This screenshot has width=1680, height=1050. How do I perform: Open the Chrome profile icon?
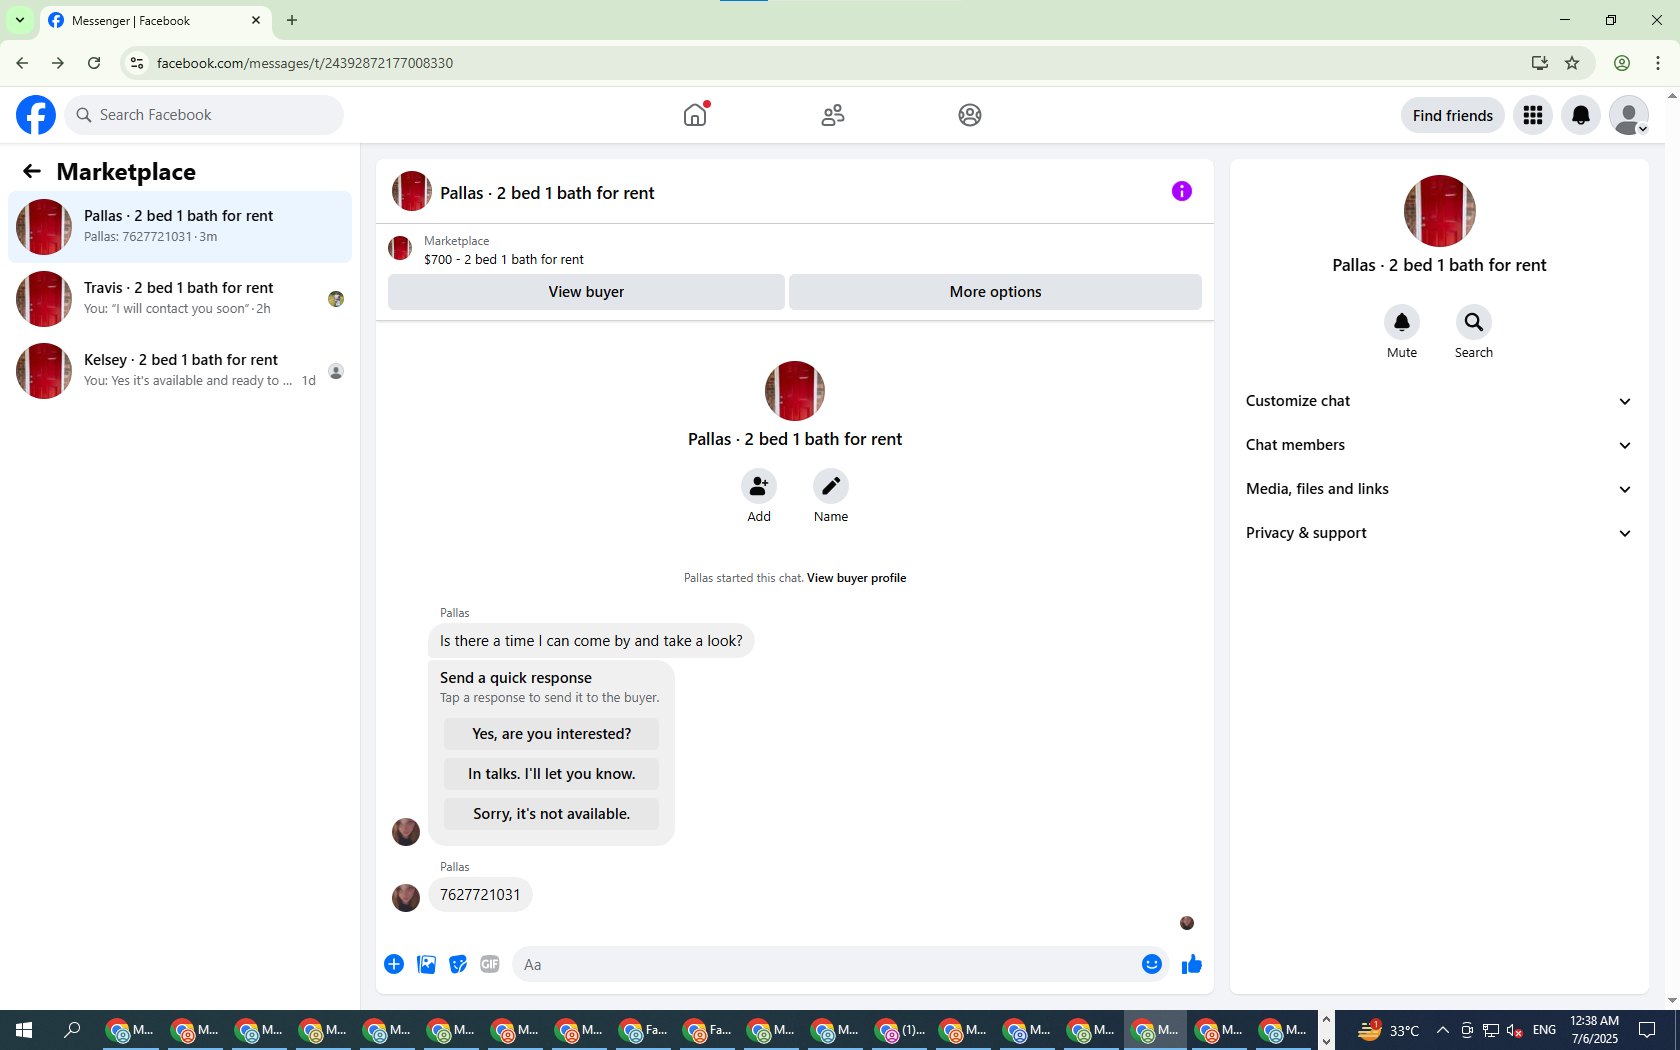click(1622, 63)
